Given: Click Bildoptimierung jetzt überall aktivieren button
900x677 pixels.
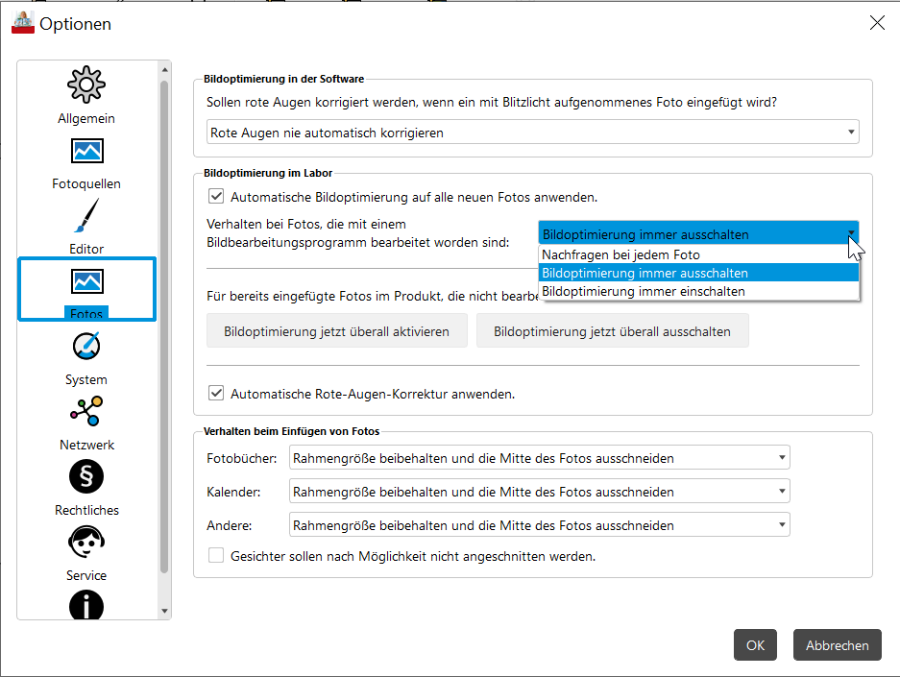Looking at the screenshot, I should [x=337, y=331].
